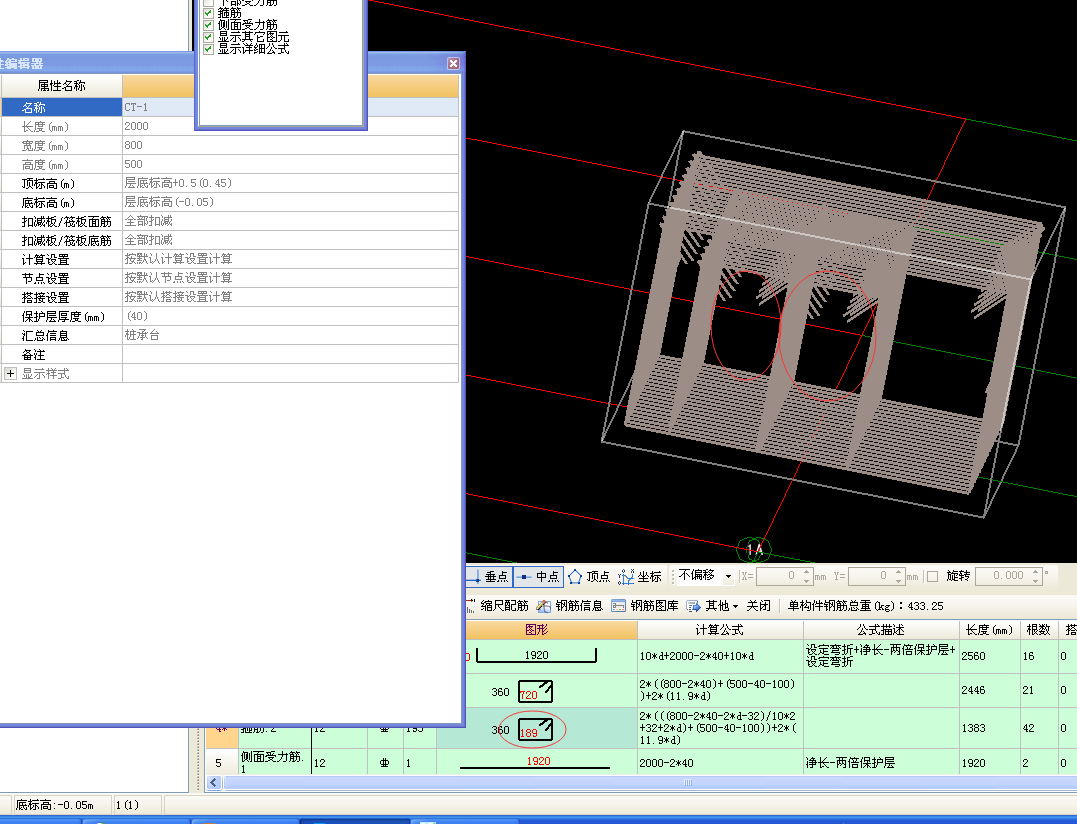Click the 计算公式 column header
Screen dimensions: 1077x824
pos(720,630)
